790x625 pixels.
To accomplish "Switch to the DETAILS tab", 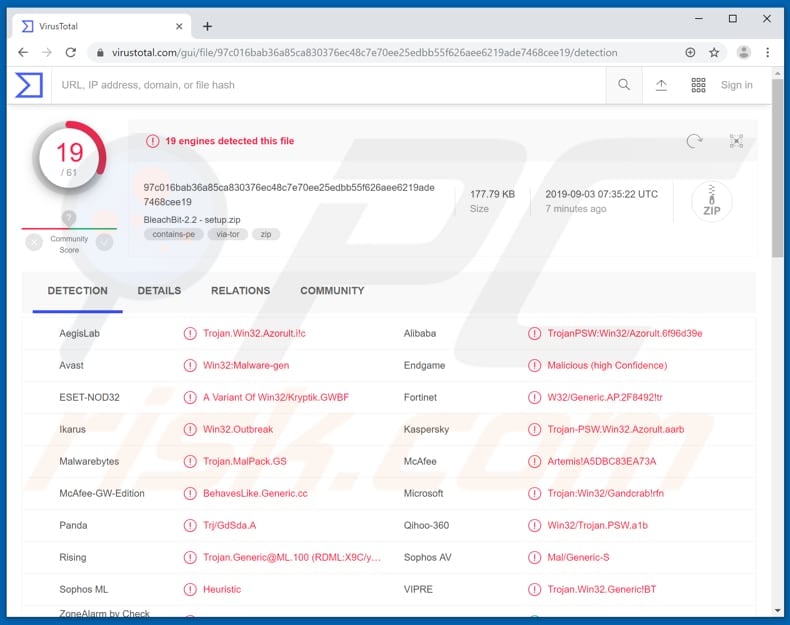I will coord(159,291).
